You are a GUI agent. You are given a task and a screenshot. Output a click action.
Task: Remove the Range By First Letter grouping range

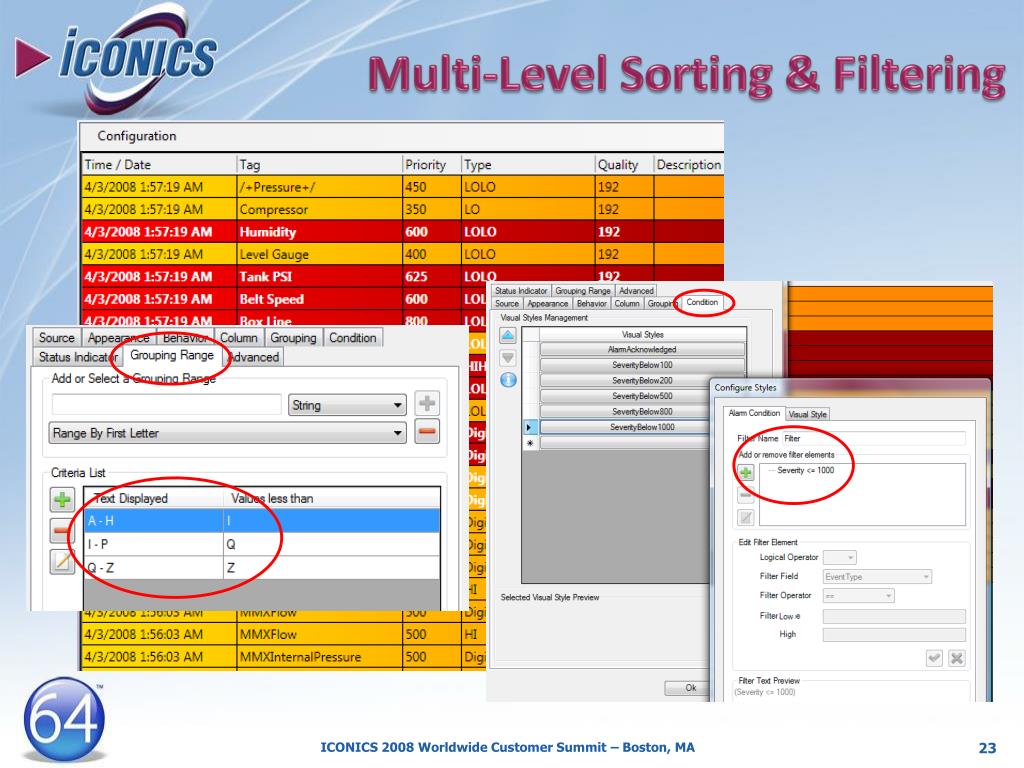click(427, 432)
